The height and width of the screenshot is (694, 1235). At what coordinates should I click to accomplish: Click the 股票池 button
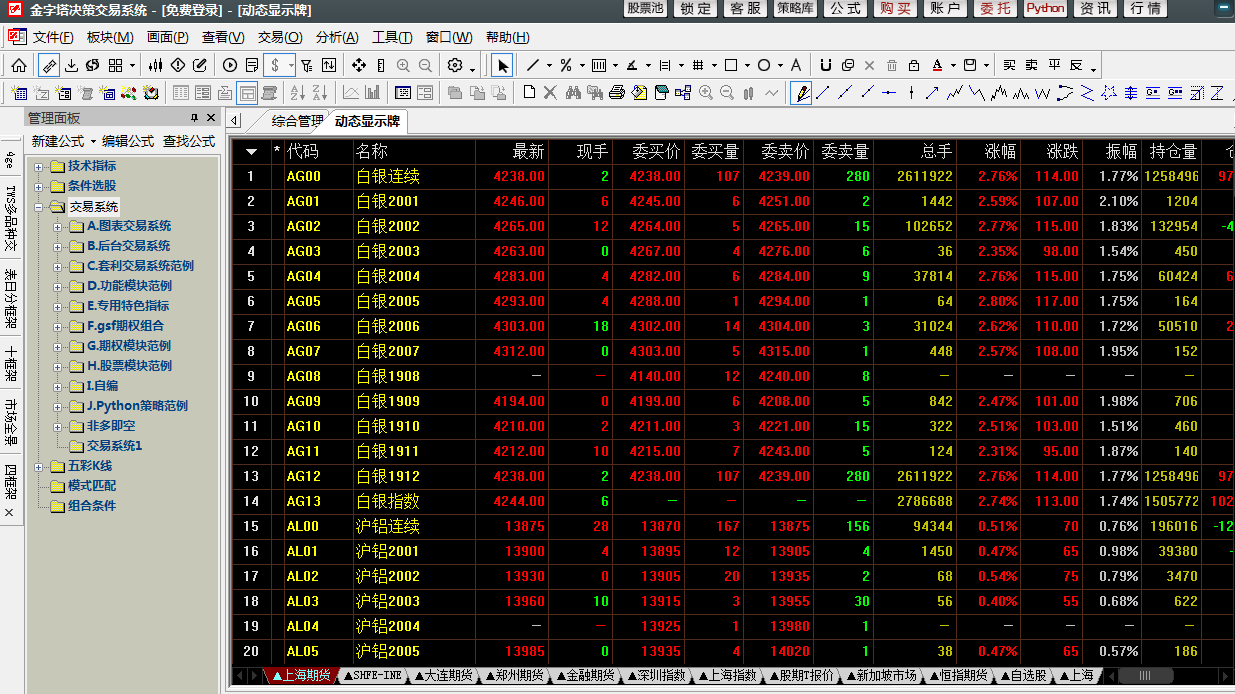[645, 9]
